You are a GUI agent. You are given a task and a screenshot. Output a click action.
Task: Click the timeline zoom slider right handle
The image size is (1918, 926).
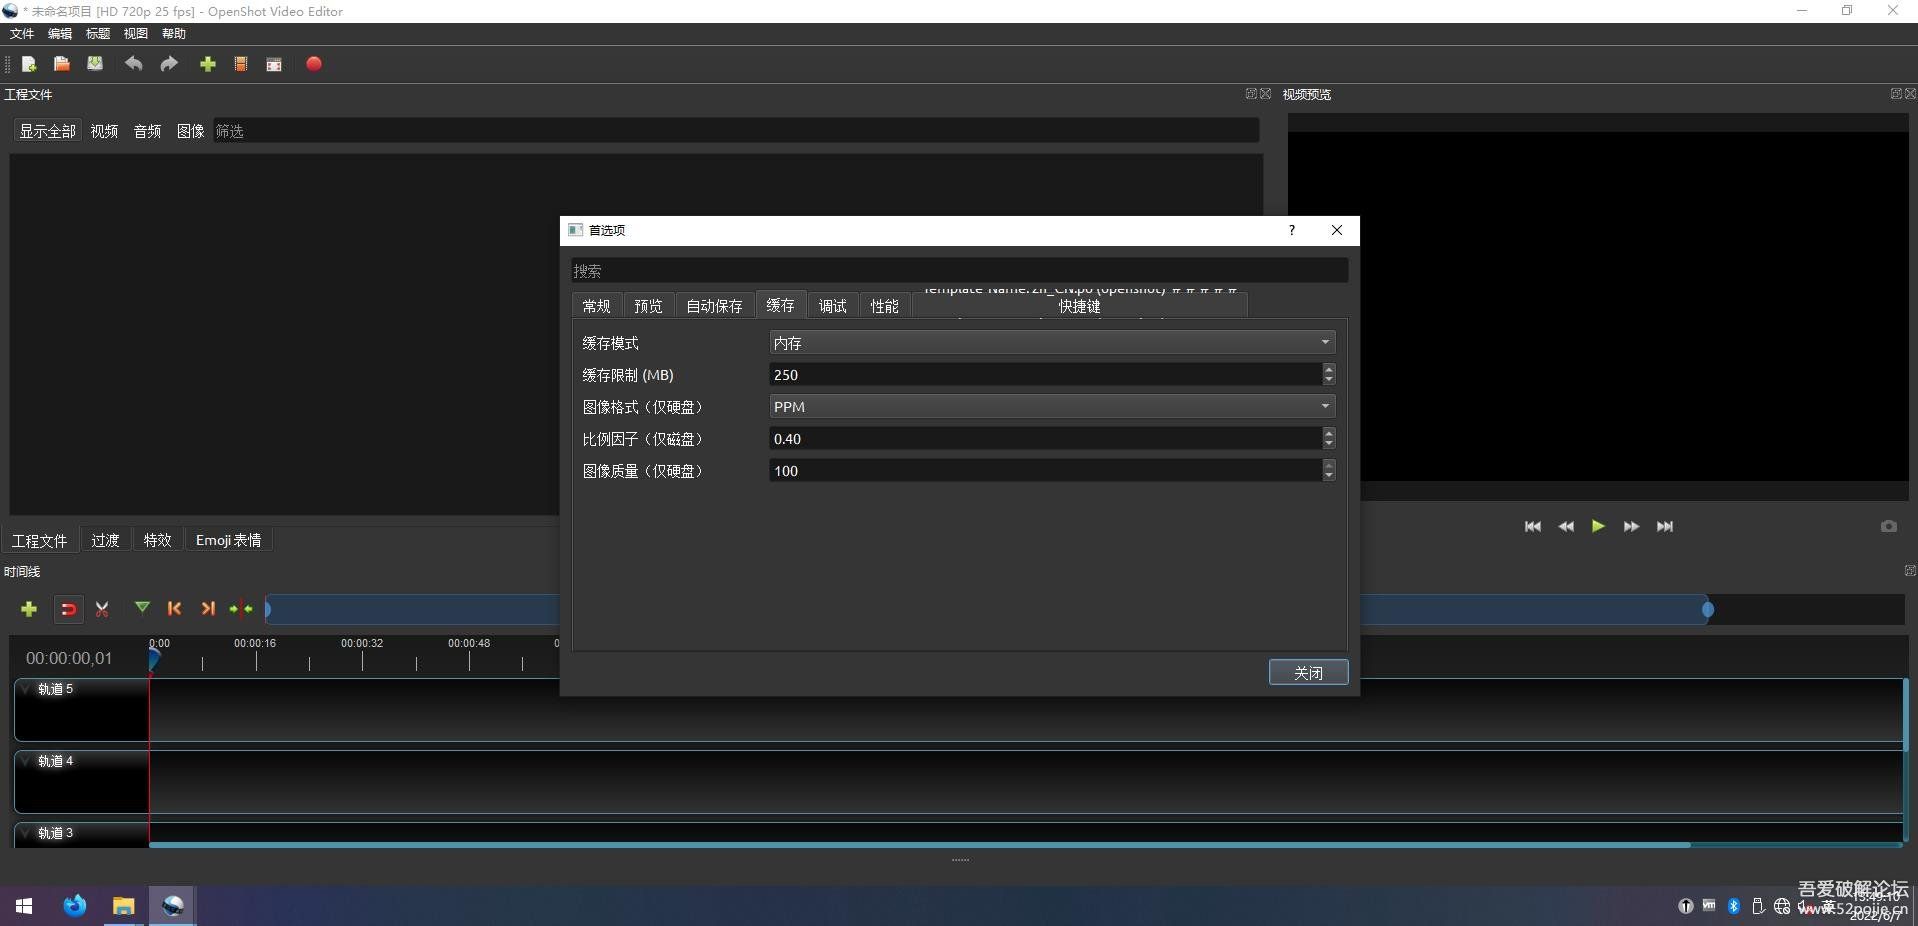1708,609
